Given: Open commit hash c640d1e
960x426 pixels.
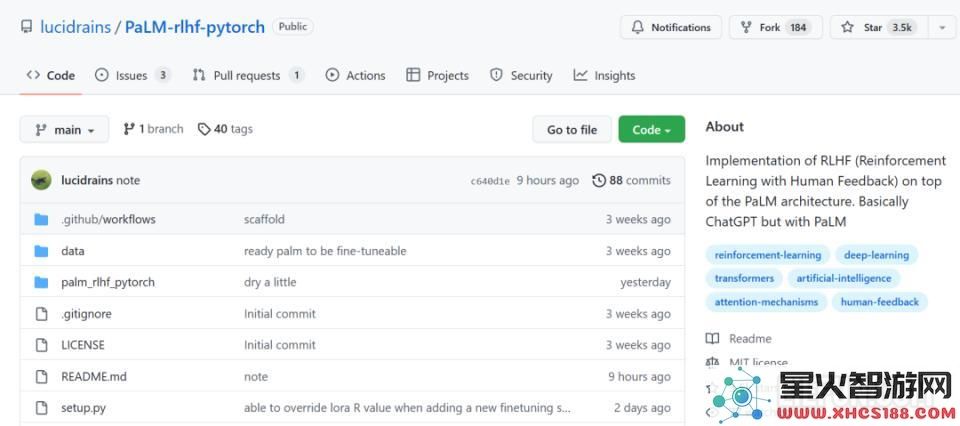Looking at the screenshot, I should point(490,181).
